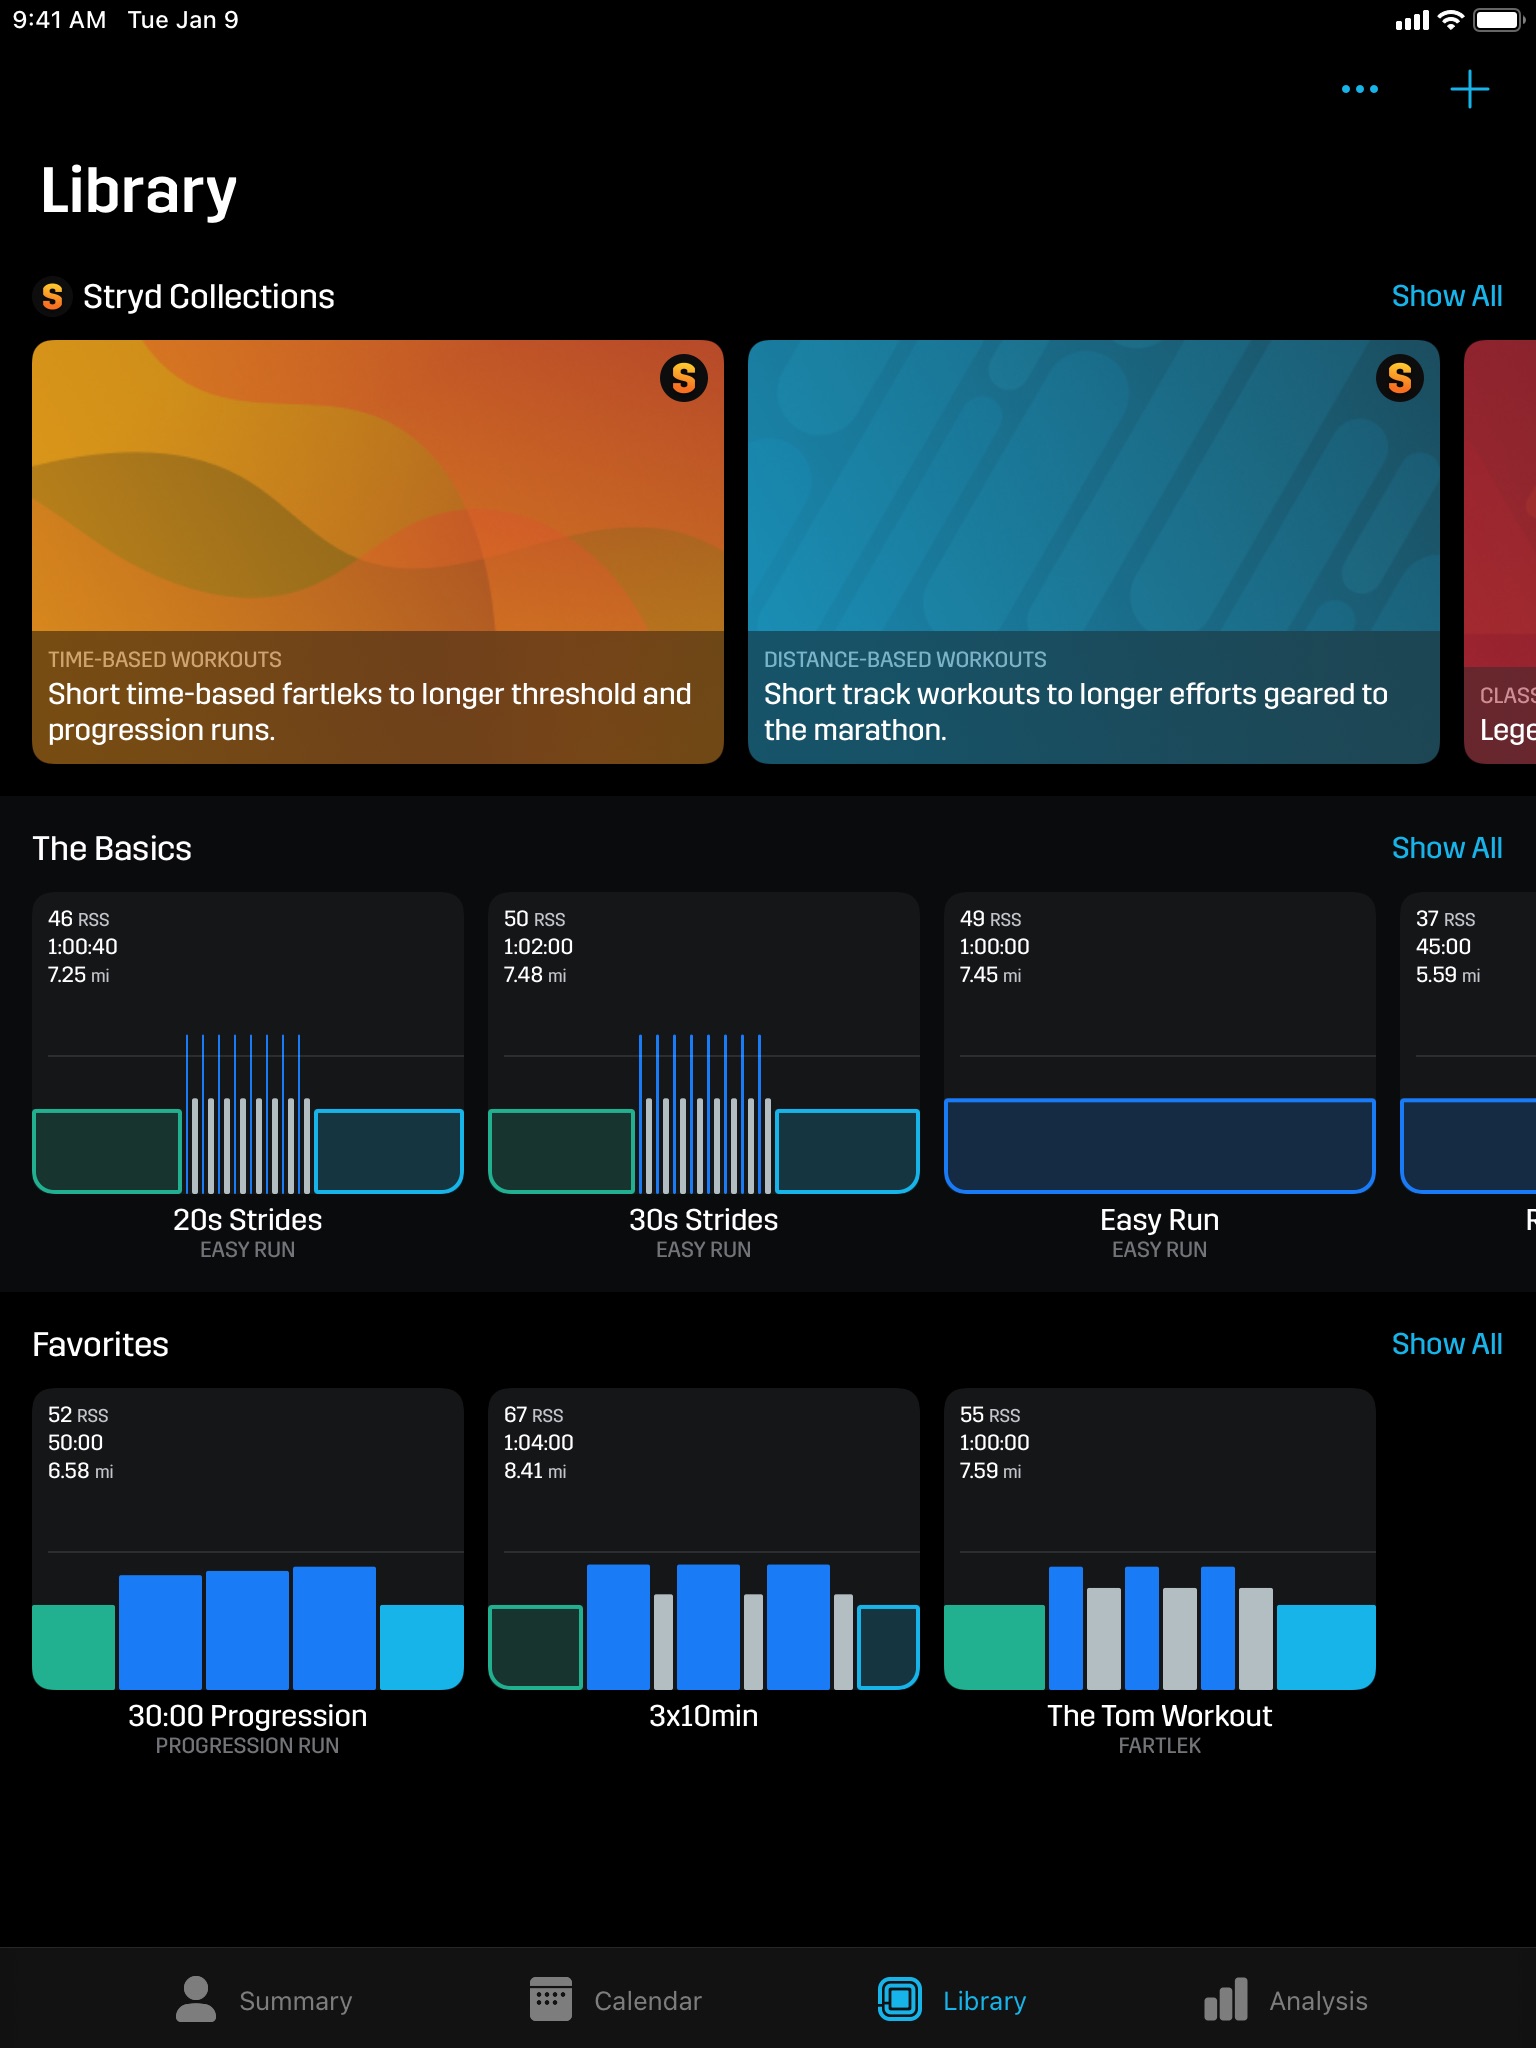The image size is (1536, 2048).
Task: Show all Favorites workouts
Action: [x=1447, y=1344]
